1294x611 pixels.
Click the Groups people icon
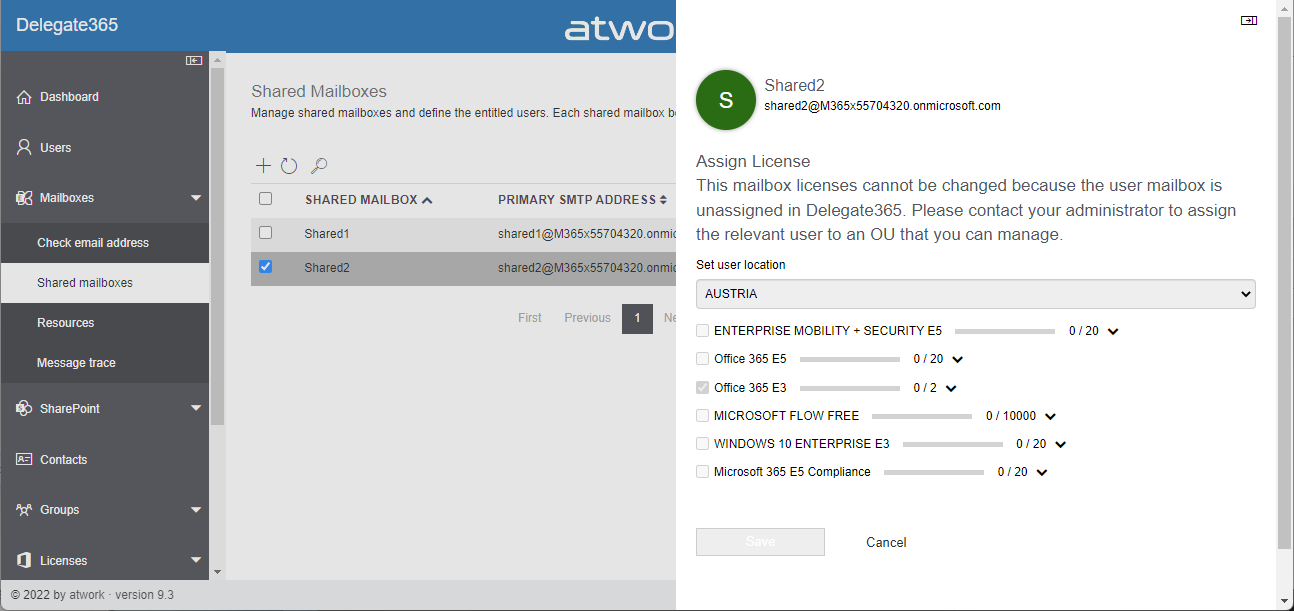click(24, 510)
